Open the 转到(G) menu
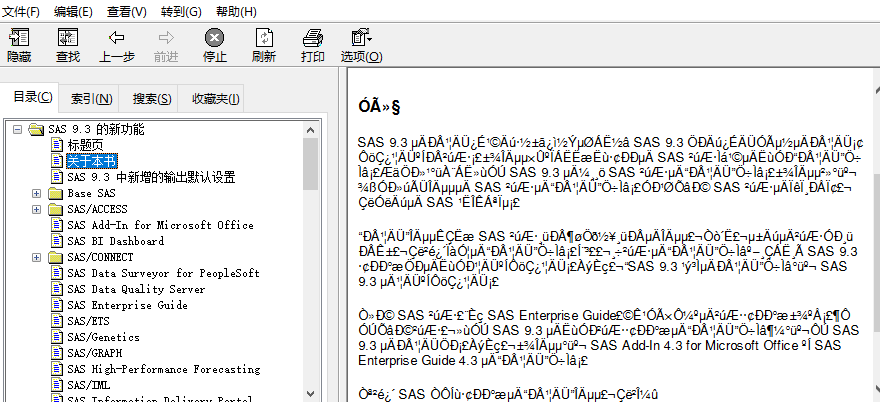Image resolution: width=880 pixels, height=402 pixels. coord(181,11)
